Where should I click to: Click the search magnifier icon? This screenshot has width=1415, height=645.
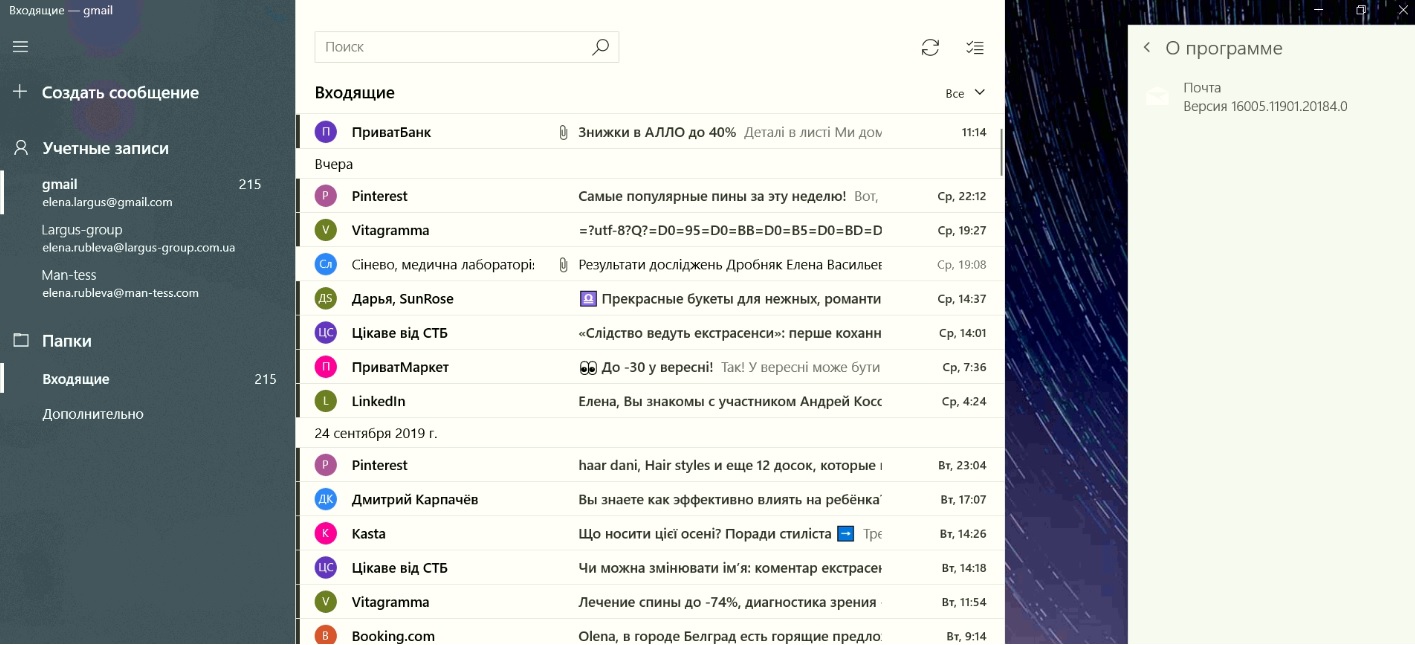point(600,47)
